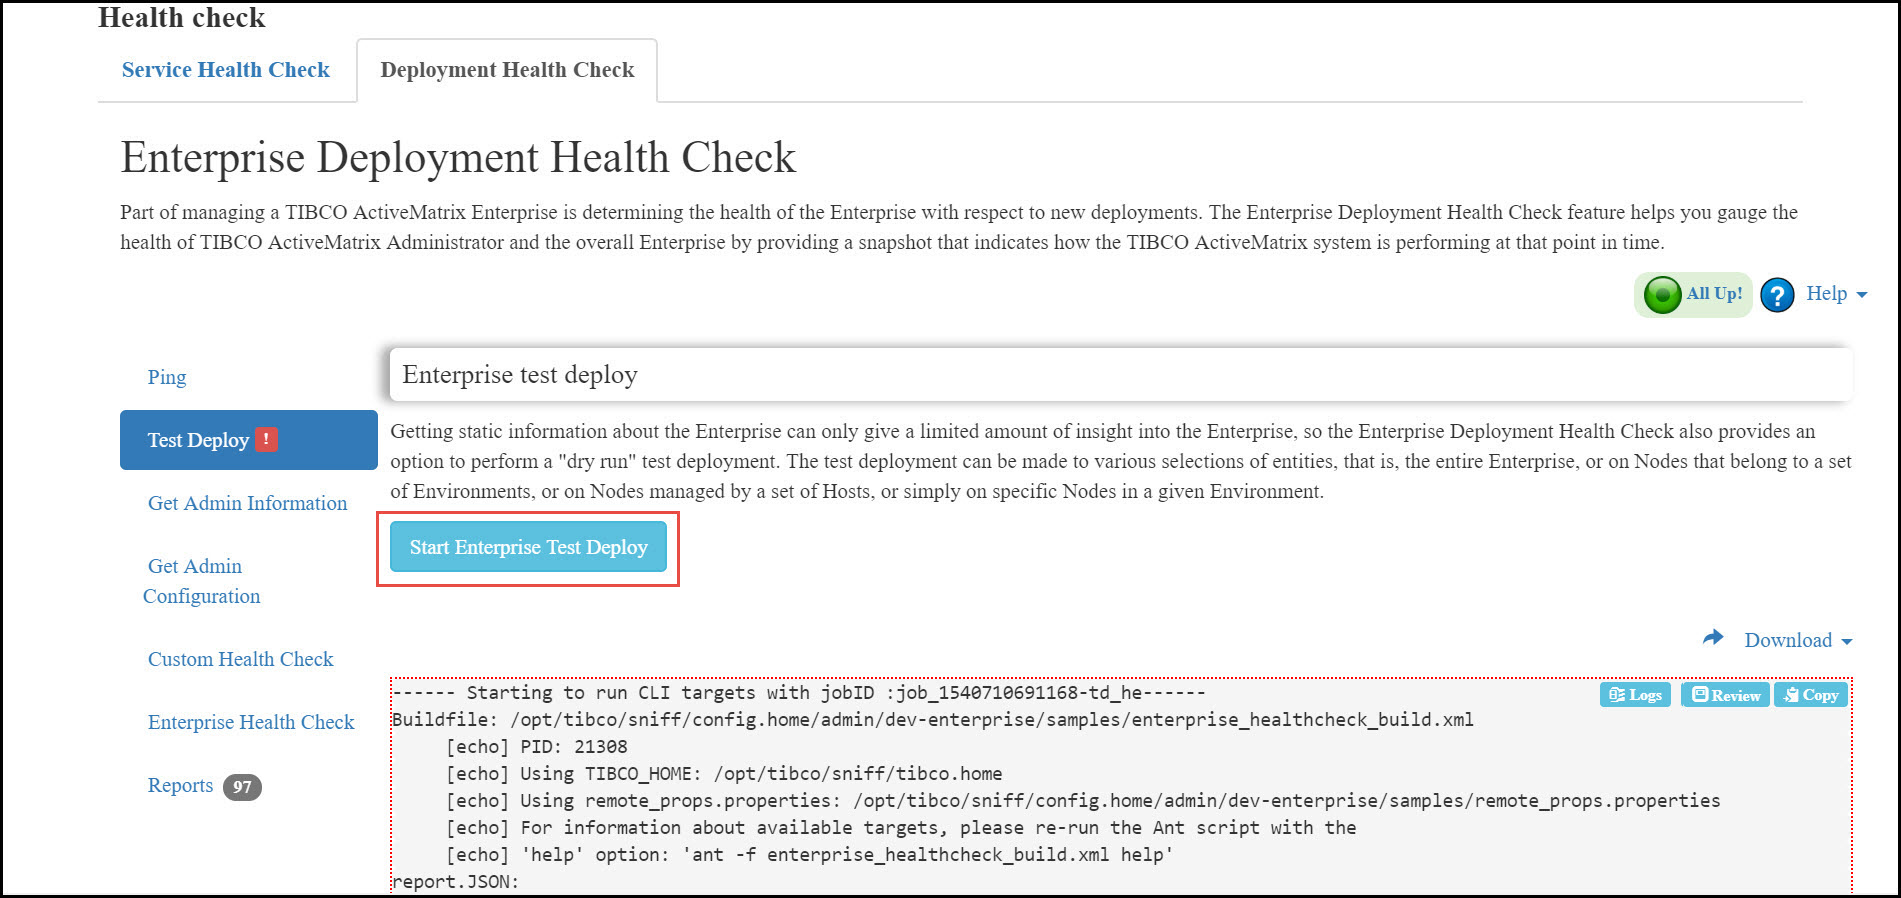Viewport: 1901px width, 898px height.
Task: Click the 97 count badge next to Reports
Action: point(242,787)
